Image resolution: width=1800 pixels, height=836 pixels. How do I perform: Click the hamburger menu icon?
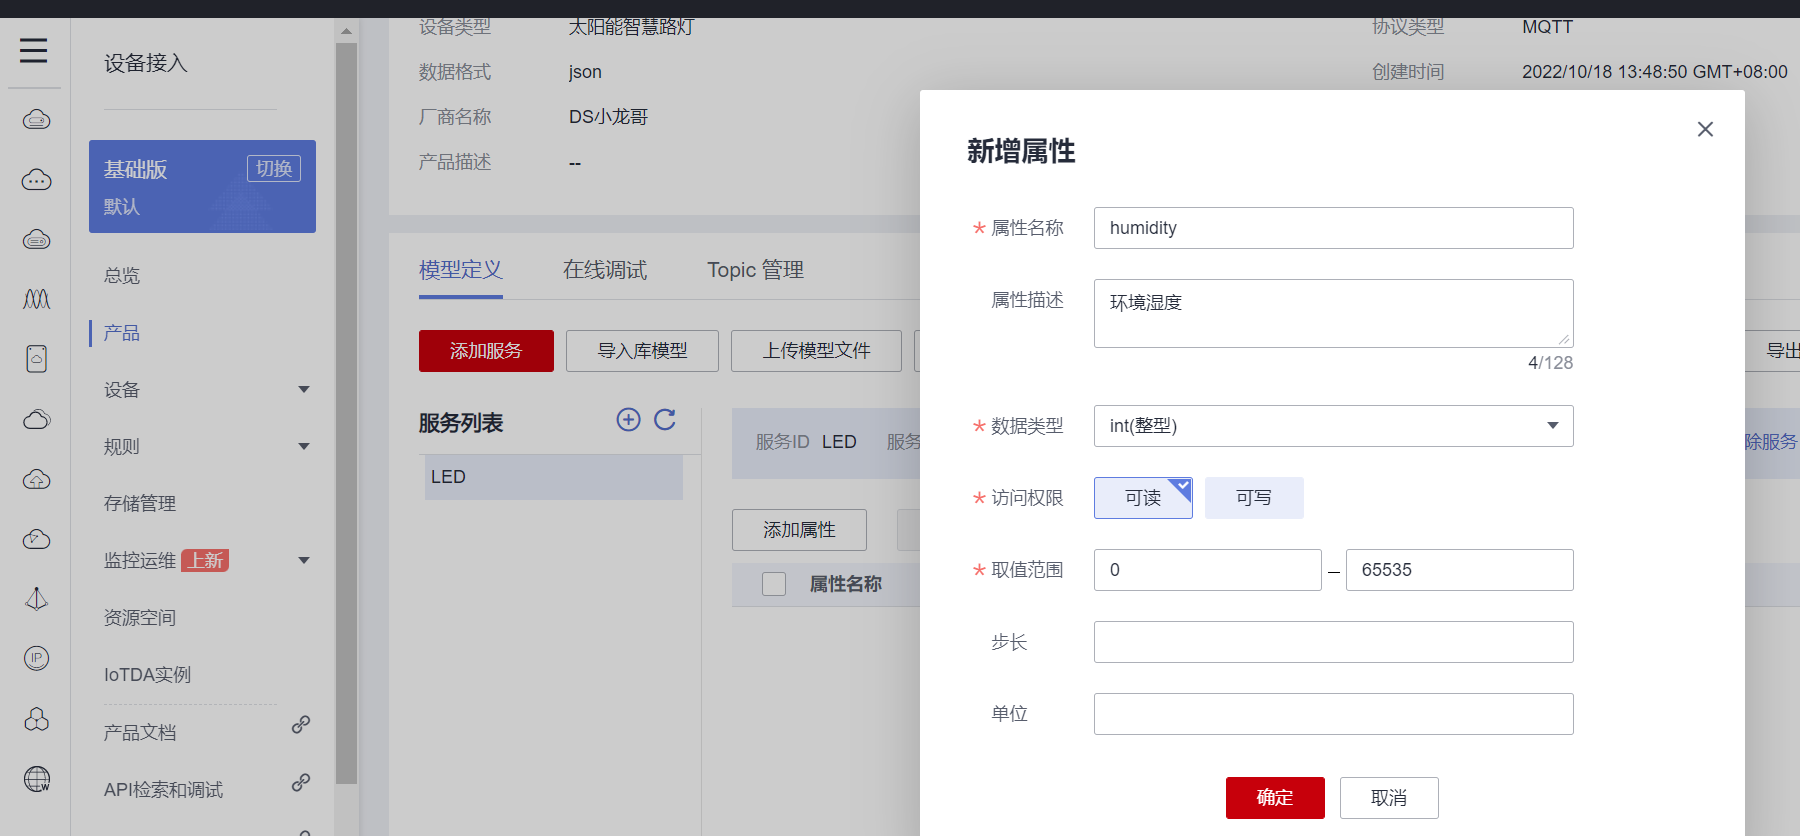click(33, 50)
